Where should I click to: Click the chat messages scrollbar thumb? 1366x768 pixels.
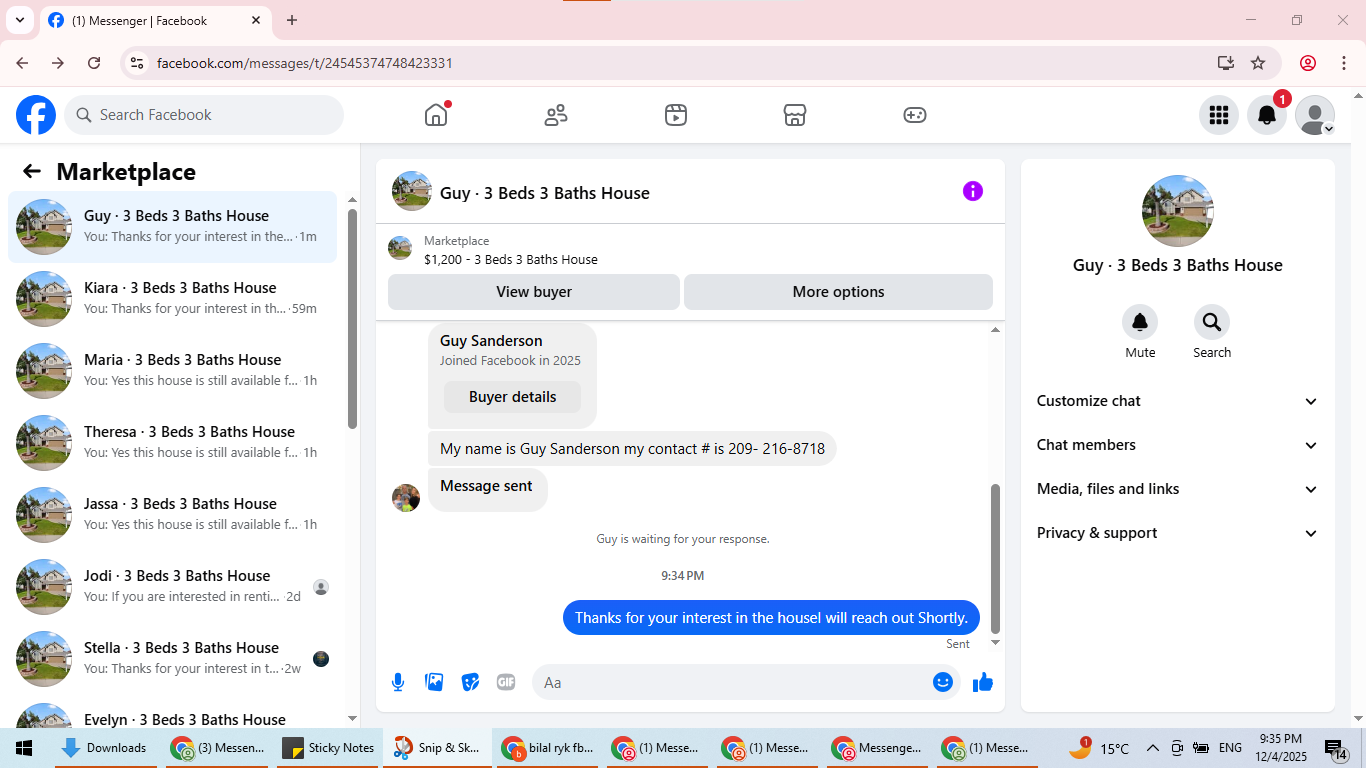click(x=995, y=558)
